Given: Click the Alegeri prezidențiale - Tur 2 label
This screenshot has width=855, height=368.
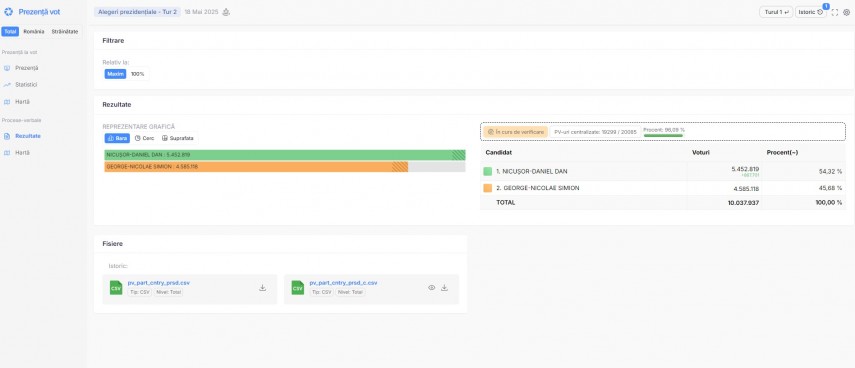Looking at the screenshot, I should (137, 11).
